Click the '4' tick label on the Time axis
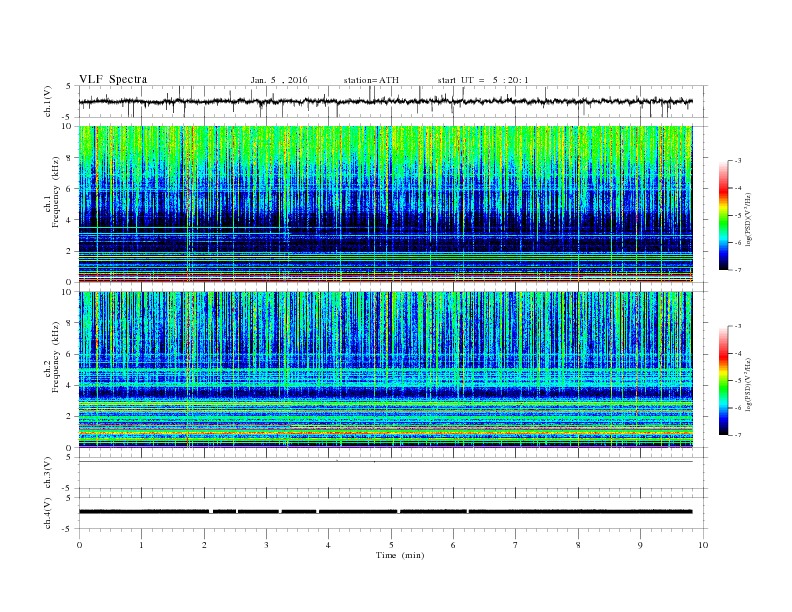The image size is (792, 612). pos(329,545)
